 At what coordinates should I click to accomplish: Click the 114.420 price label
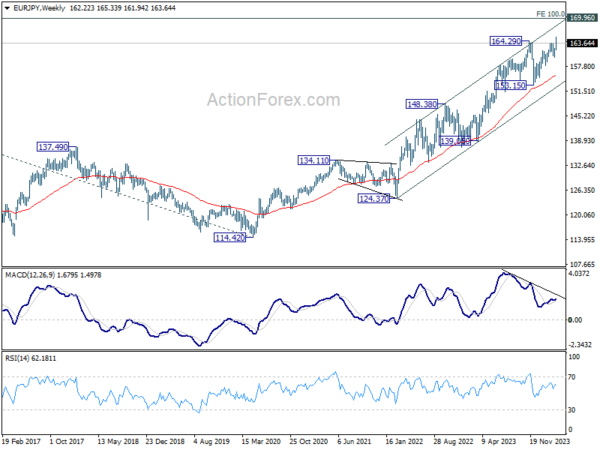pos(230,238)
